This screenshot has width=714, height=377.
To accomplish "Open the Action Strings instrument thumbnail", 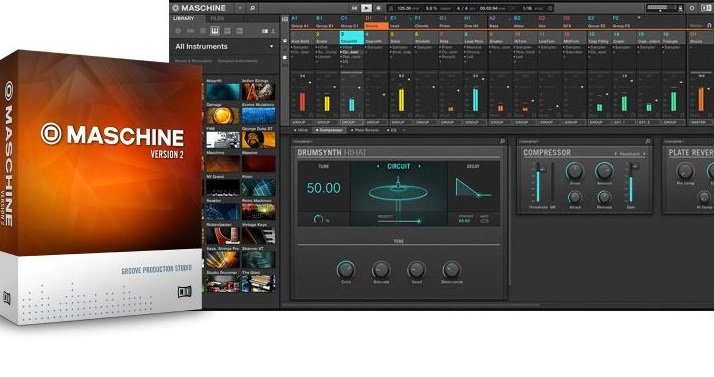I will pyautogui.click(x=258, y=92).
